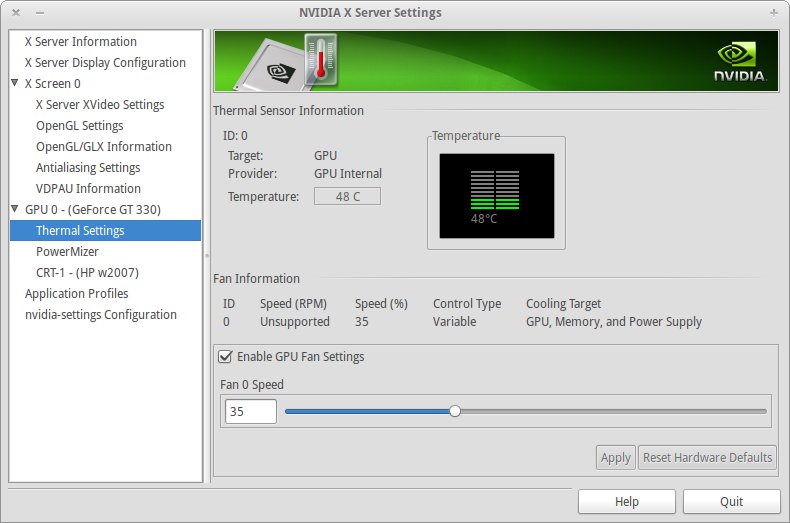790x523 pixels.
Task: Quit NVIDIA X Server Settings
Action: click(x=732, y=501)
